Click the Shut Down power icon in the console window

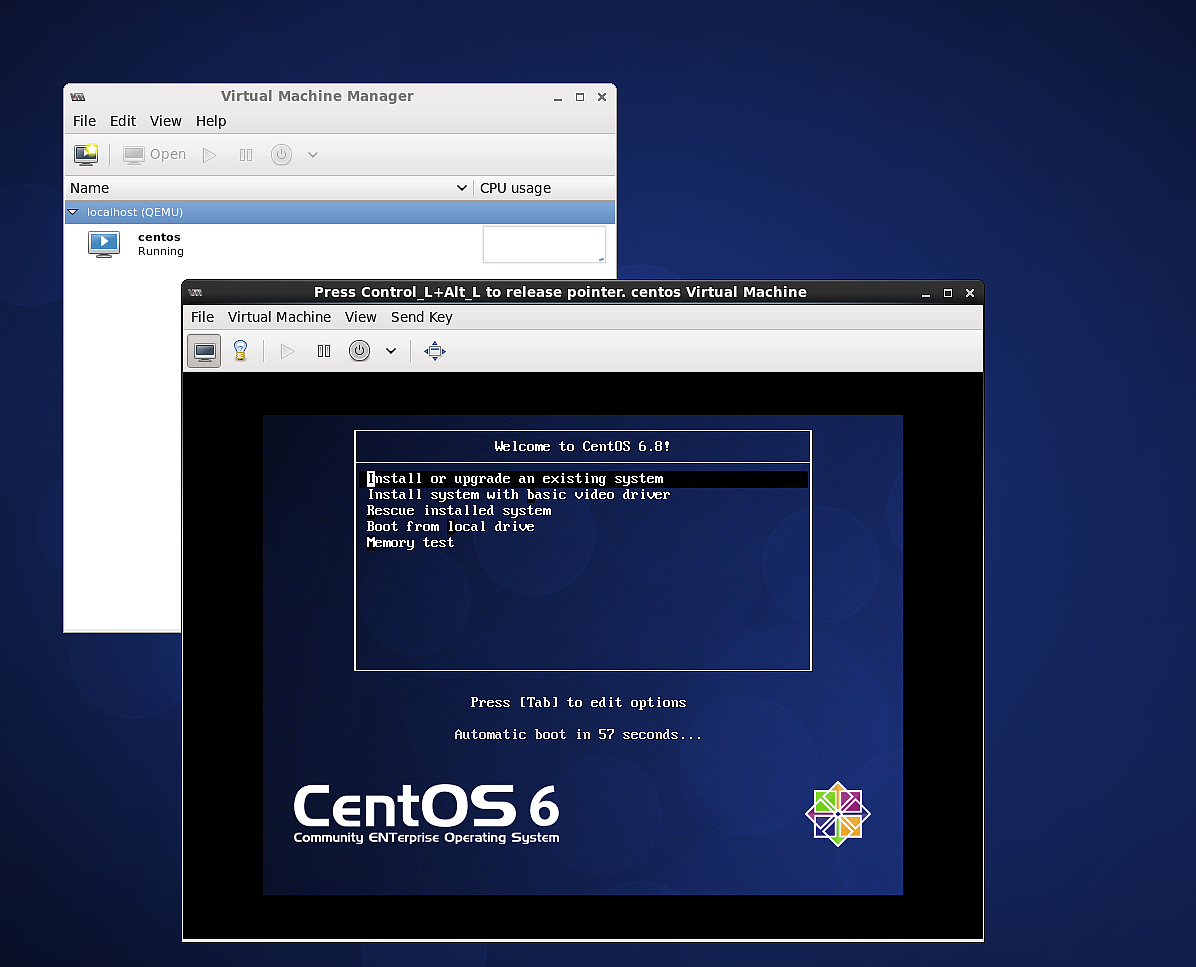pyautogui.click(x=360, y=351)
